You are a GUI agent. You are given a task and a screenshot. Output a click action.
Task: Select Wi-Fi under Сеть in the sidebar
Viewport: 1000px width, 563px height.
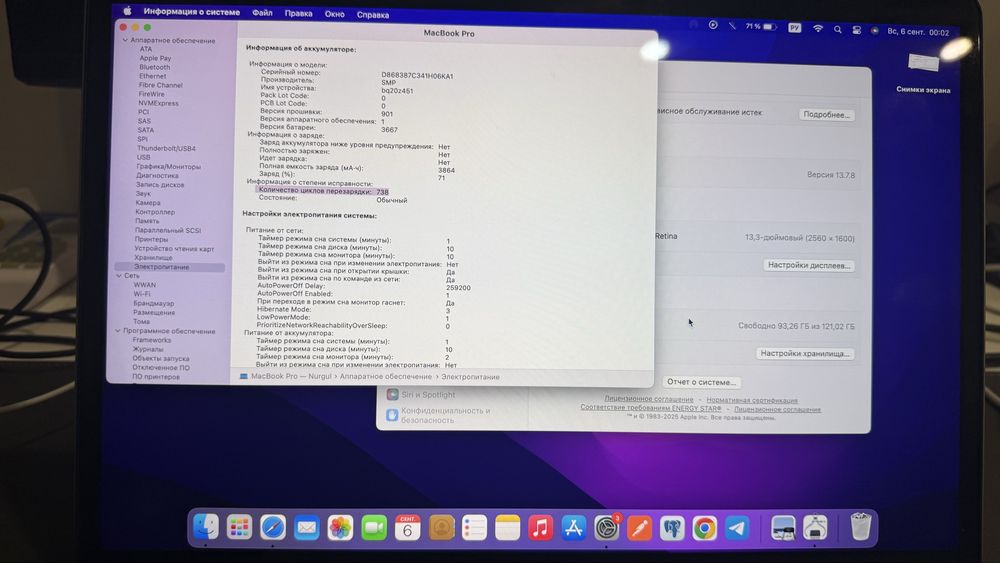(142, 294)
